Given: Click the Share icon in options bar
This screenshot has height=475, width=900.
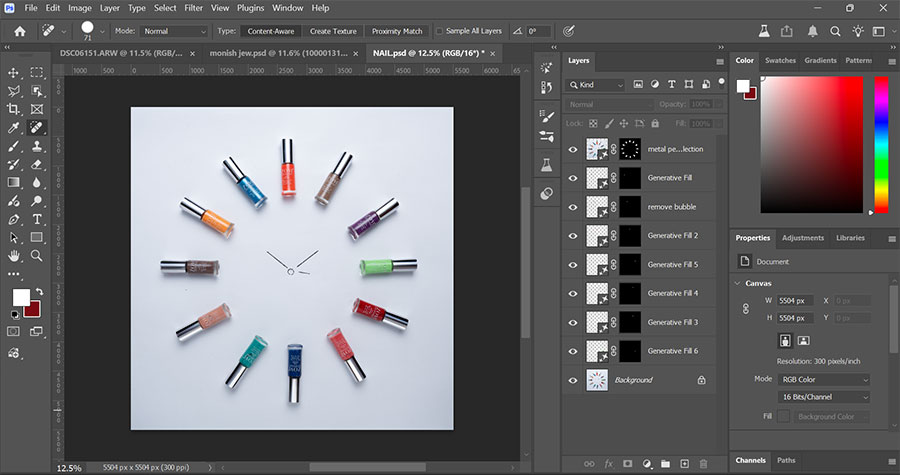Looking at the screenshot, I should point(786,32).
